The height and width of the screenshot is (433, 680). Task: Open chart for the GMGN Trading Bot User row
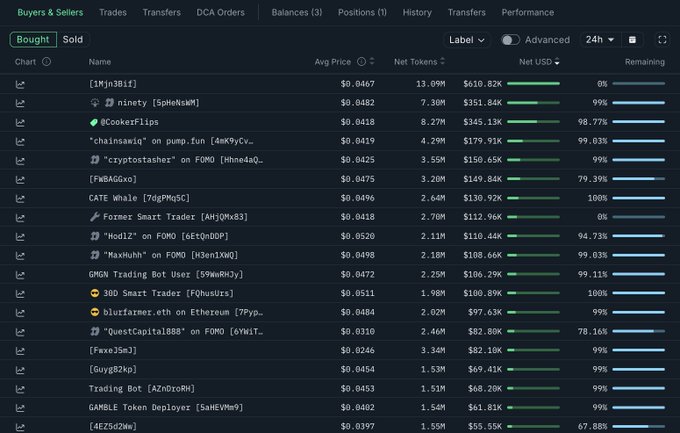(20, 275)
